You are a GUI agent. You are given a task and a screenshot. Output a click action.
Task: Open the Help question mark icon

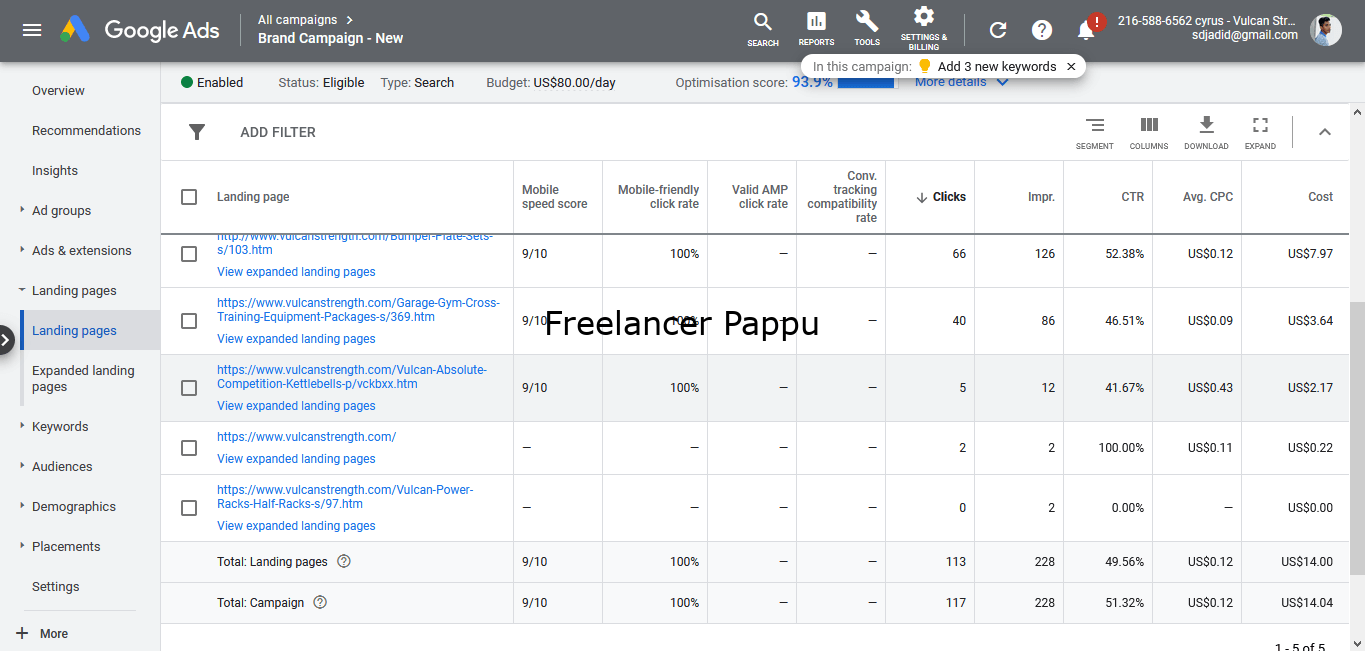[x=1042, y=30]
